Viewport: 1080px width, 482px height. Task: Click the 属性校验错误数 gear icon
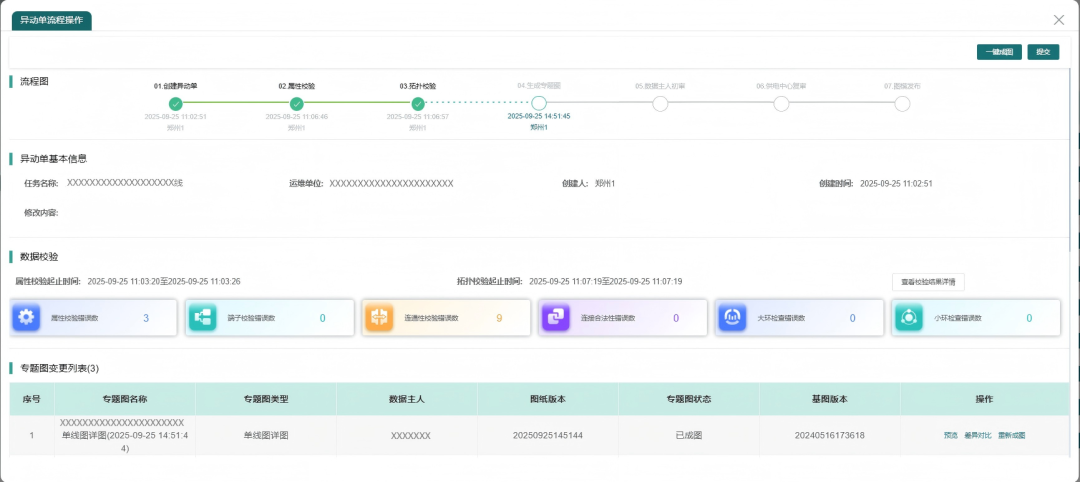point(25,318)
